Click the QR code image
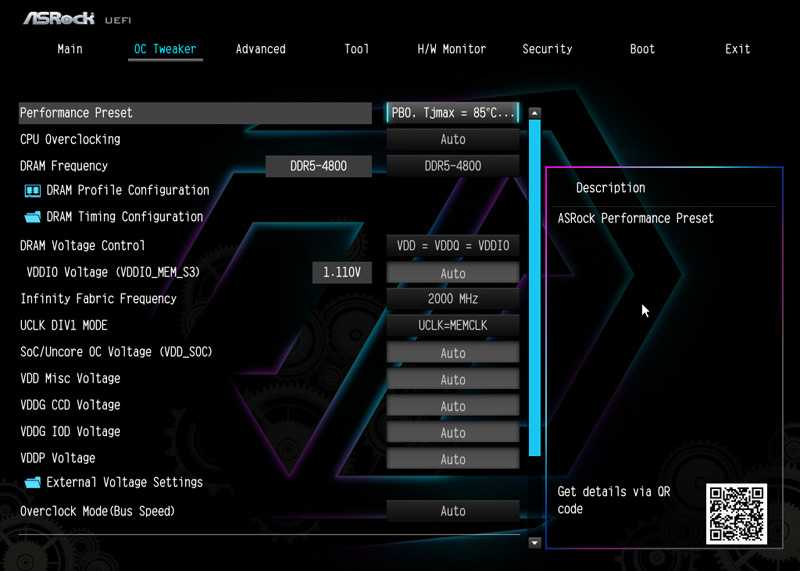800x571 pixels. click(x=736, y=514)
